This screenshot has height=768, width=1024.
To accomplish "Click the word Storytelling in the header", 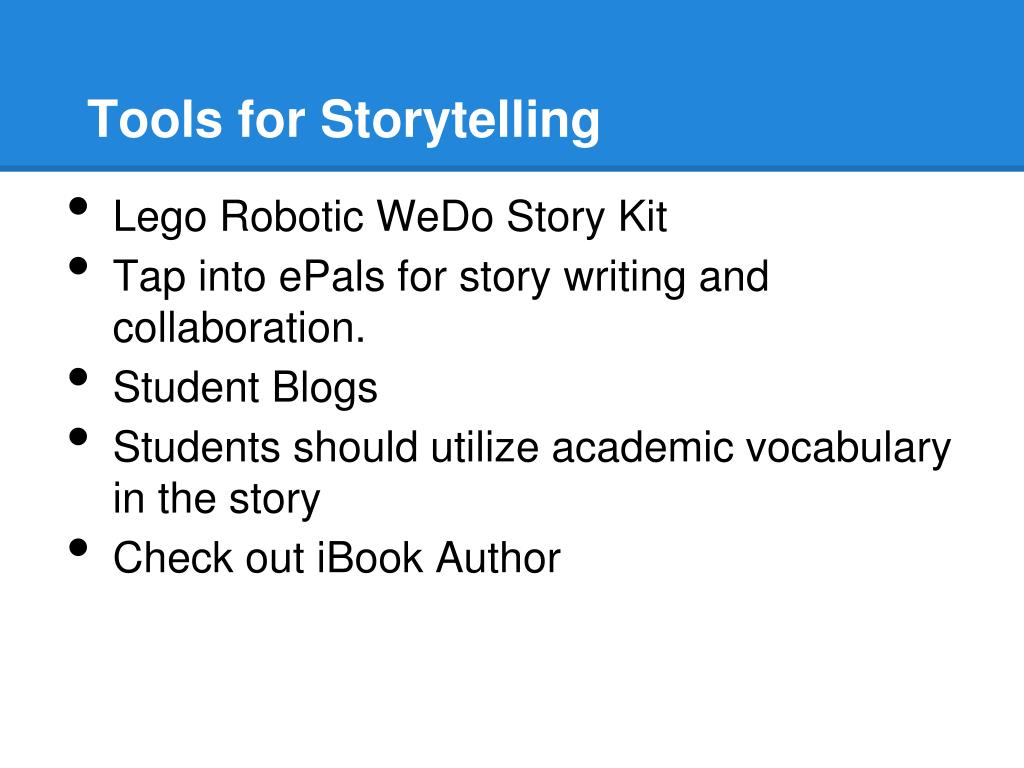I will click(460, 121).
